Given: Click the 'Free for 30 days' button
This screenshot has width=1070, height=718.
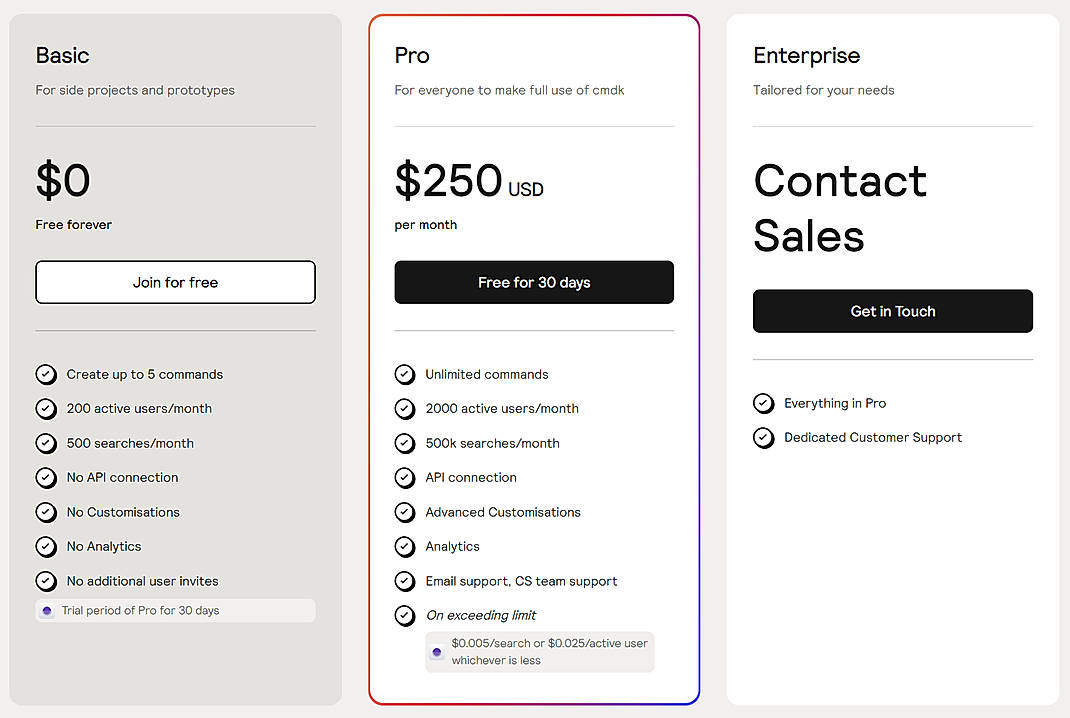Looking at the screenshot, I should (533, 282).
